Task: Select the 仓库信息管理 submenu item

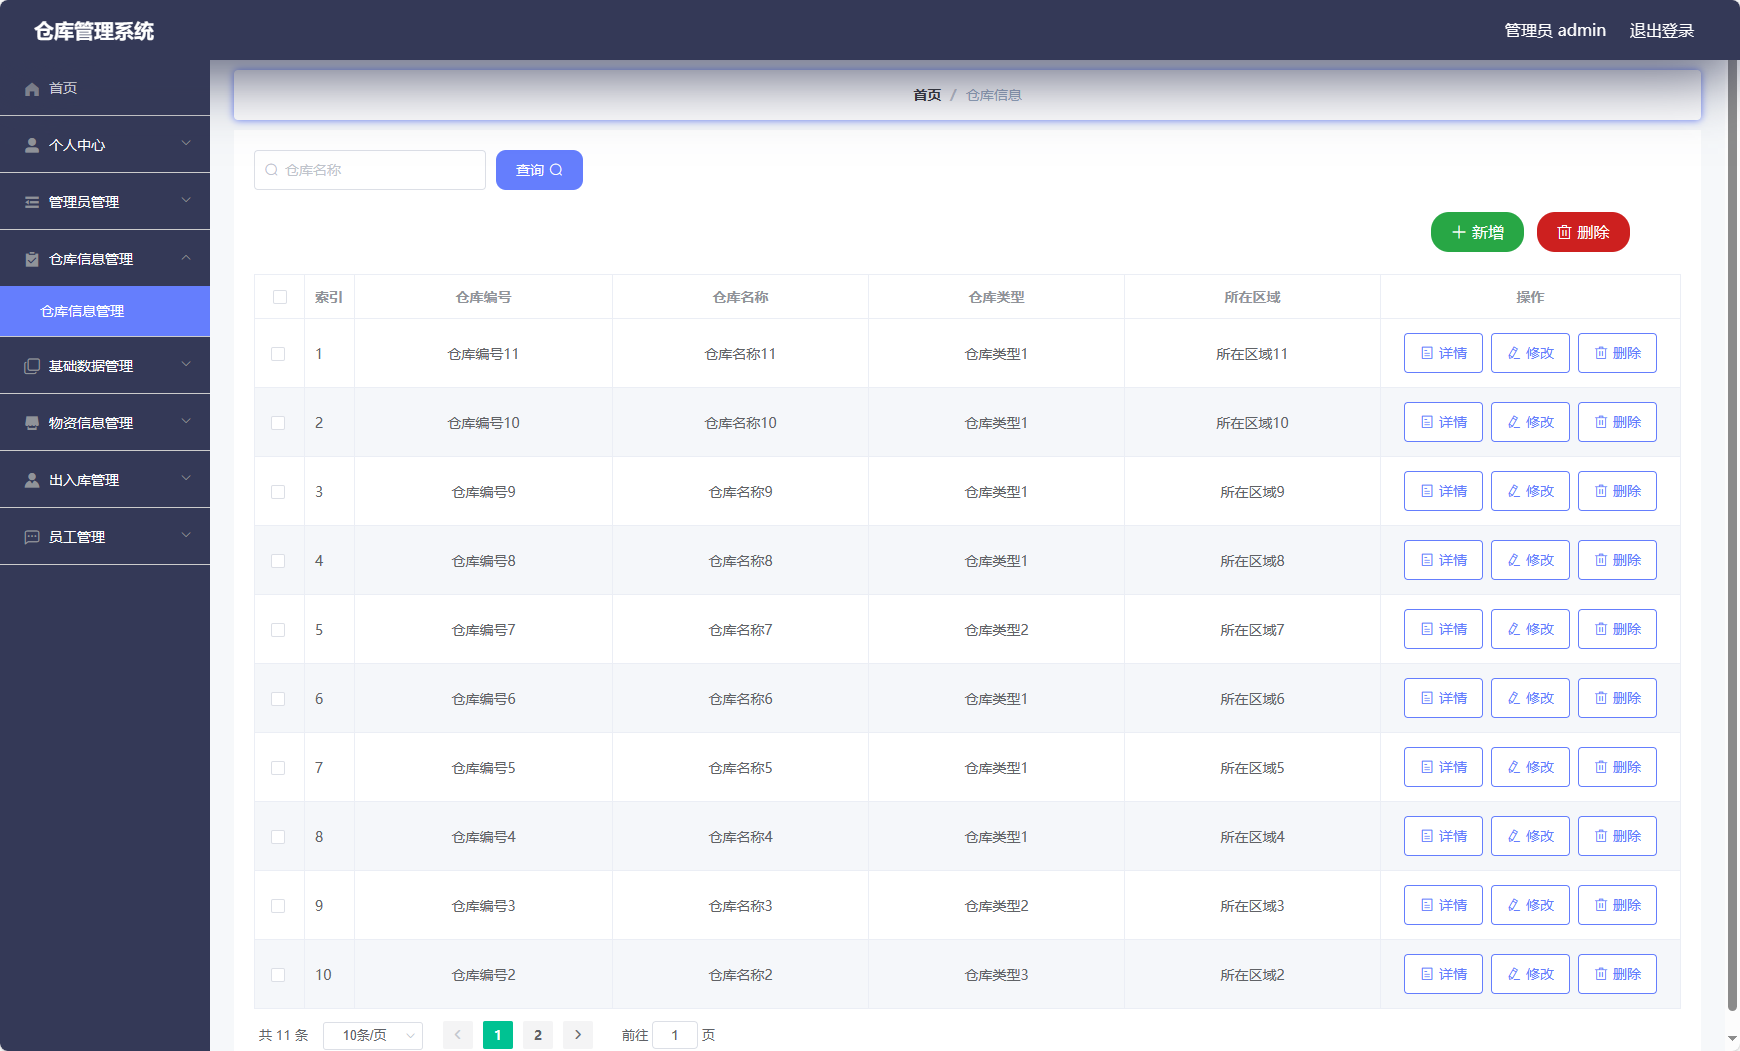Action: point(82,311)
